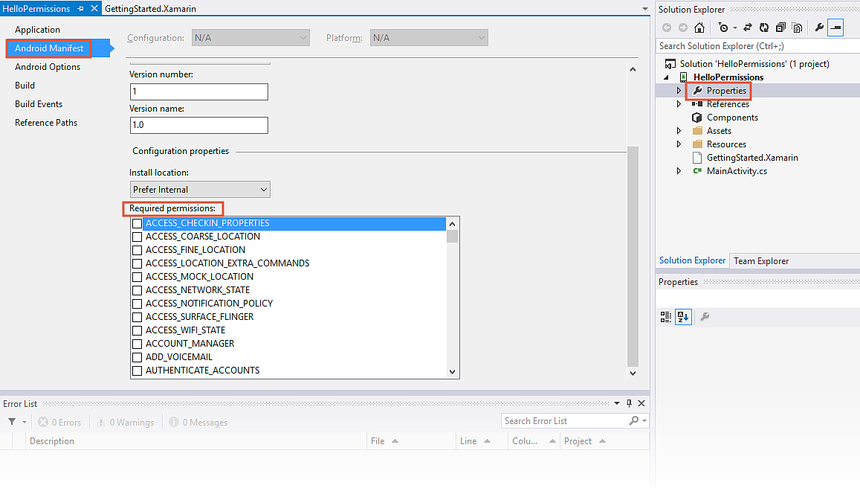
Task: Click the filter icon in Error List
Action: tap(11, 422)
